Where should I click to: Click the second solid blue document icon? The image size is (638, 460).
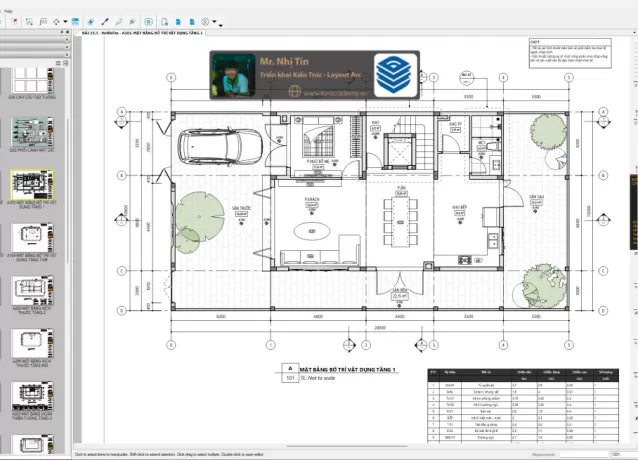pos(192,22)
